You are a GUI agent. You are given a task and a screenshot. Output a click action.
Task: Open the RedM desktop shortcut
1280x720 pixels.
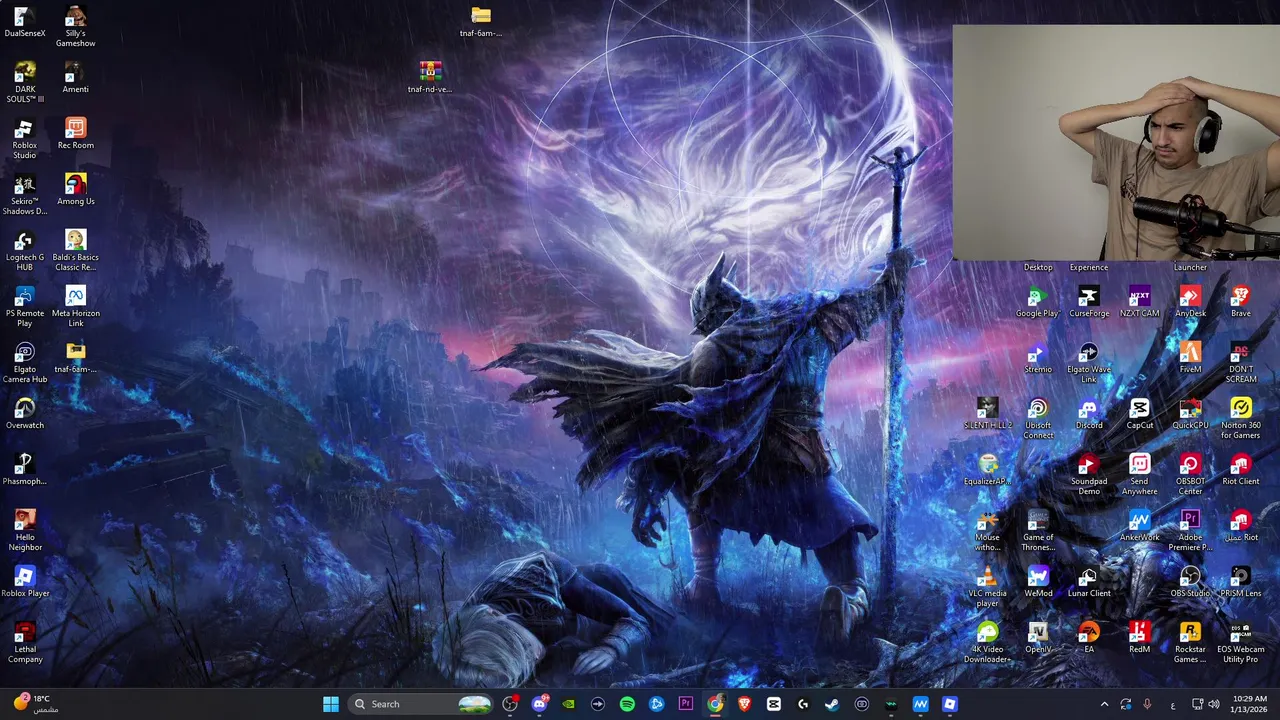[1139, 638]
